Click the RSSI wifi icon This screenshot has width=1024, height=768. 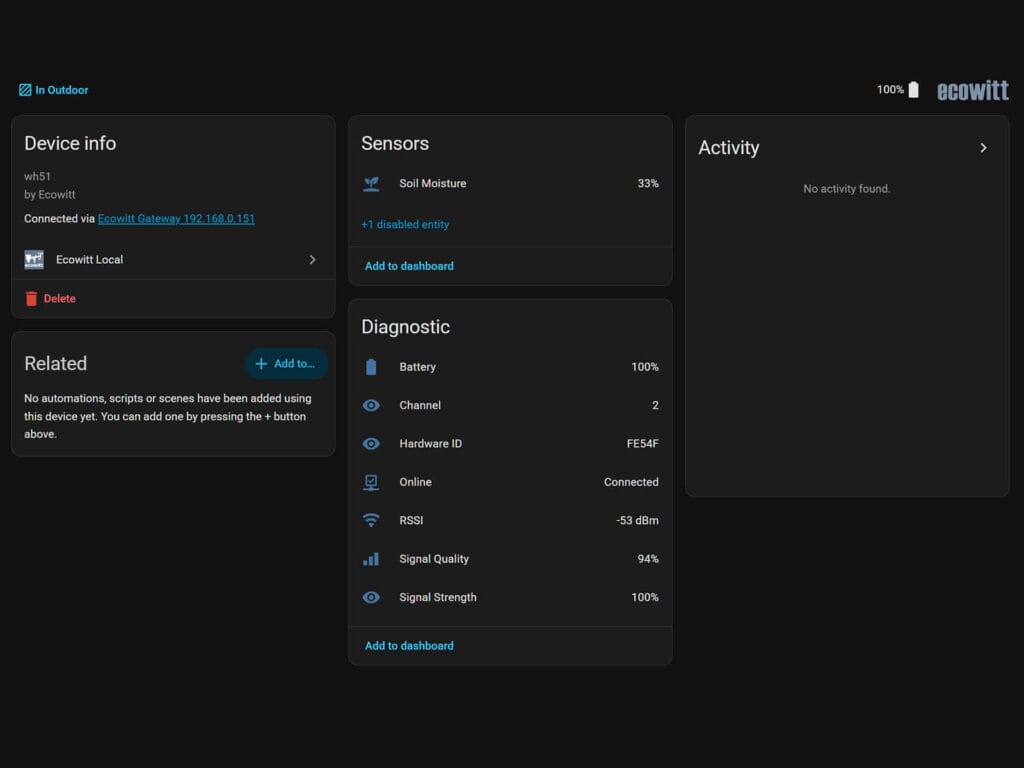click(x=371, y=520)
